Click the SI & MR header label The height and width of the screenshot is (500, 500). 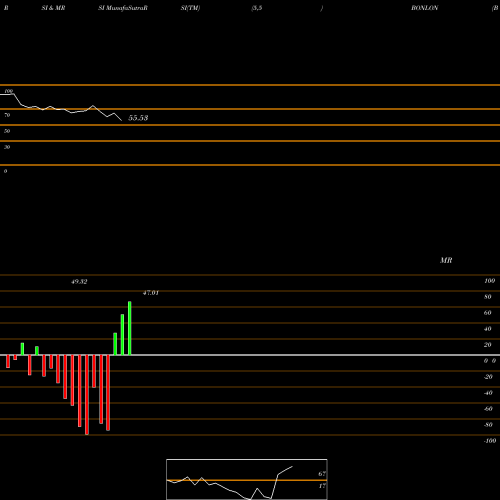tap(53, 8)
